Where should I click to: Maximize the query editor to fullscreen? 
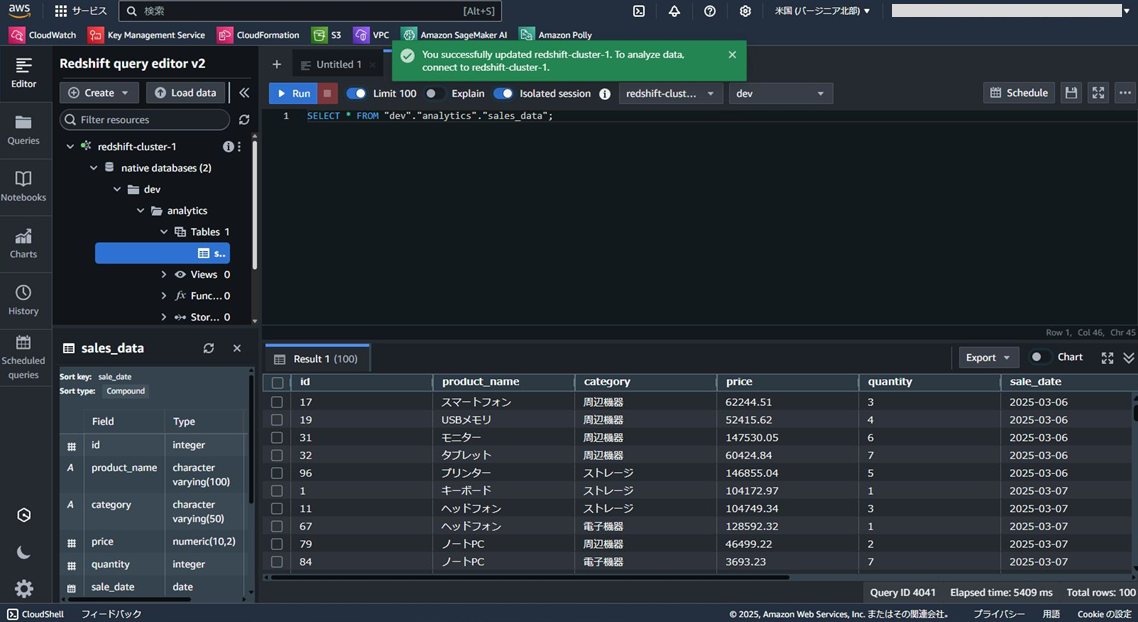click(x=1098, y=92)
